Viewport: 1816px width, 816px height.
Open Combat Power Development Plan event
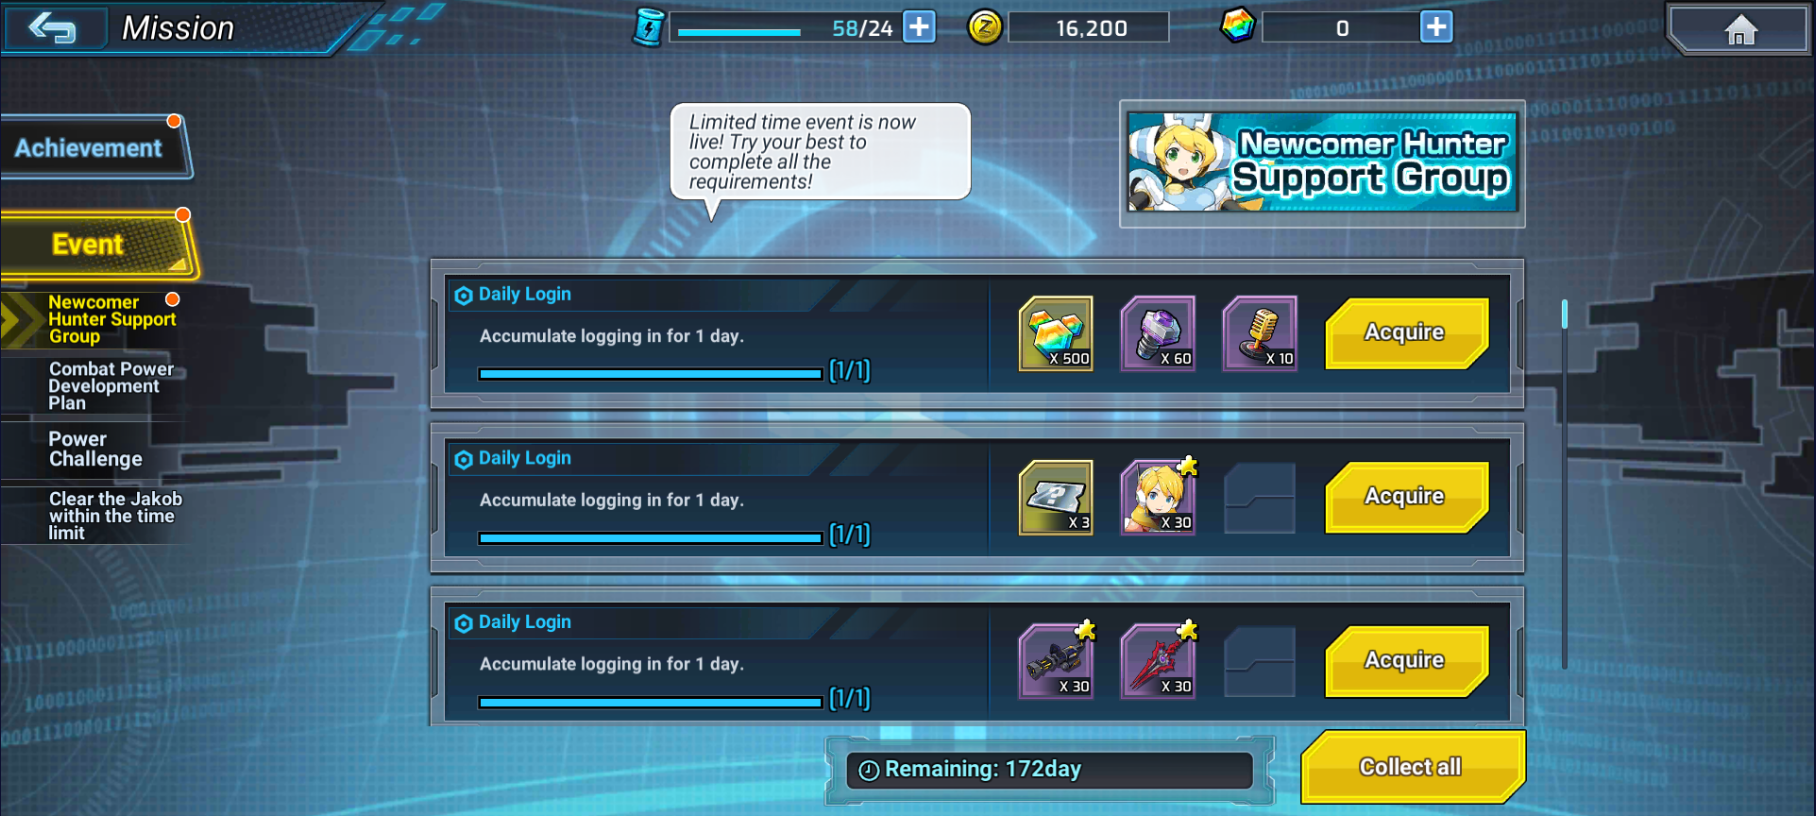(110, 386)
